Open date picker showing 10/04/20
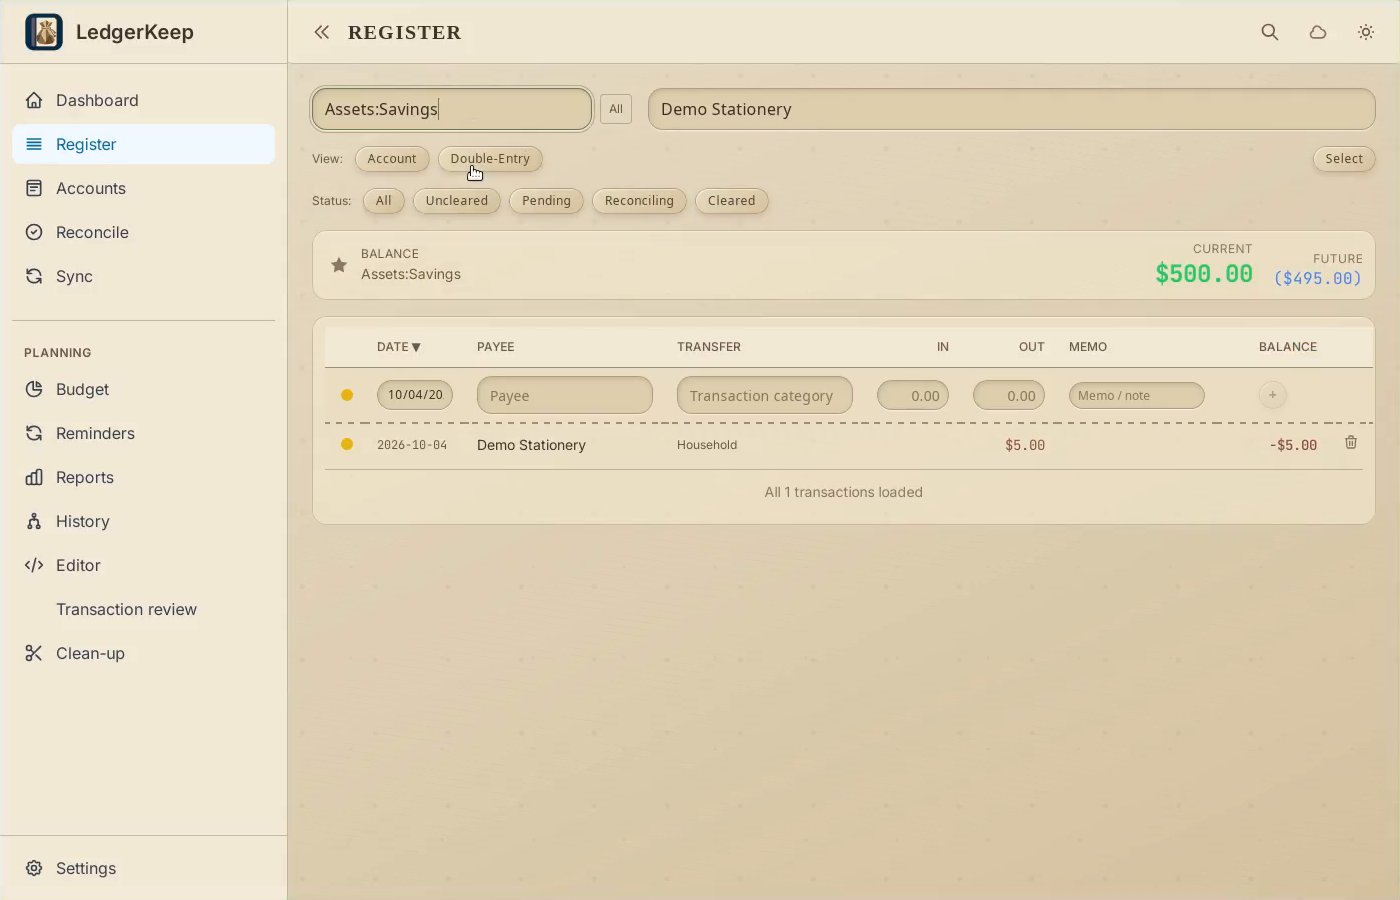Screen dimensions: 1400x900 [415, 395]
